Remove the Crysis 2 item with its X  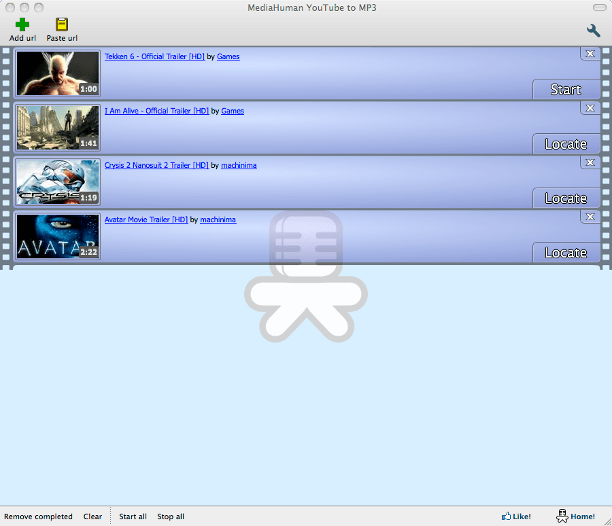pos(590,162)
